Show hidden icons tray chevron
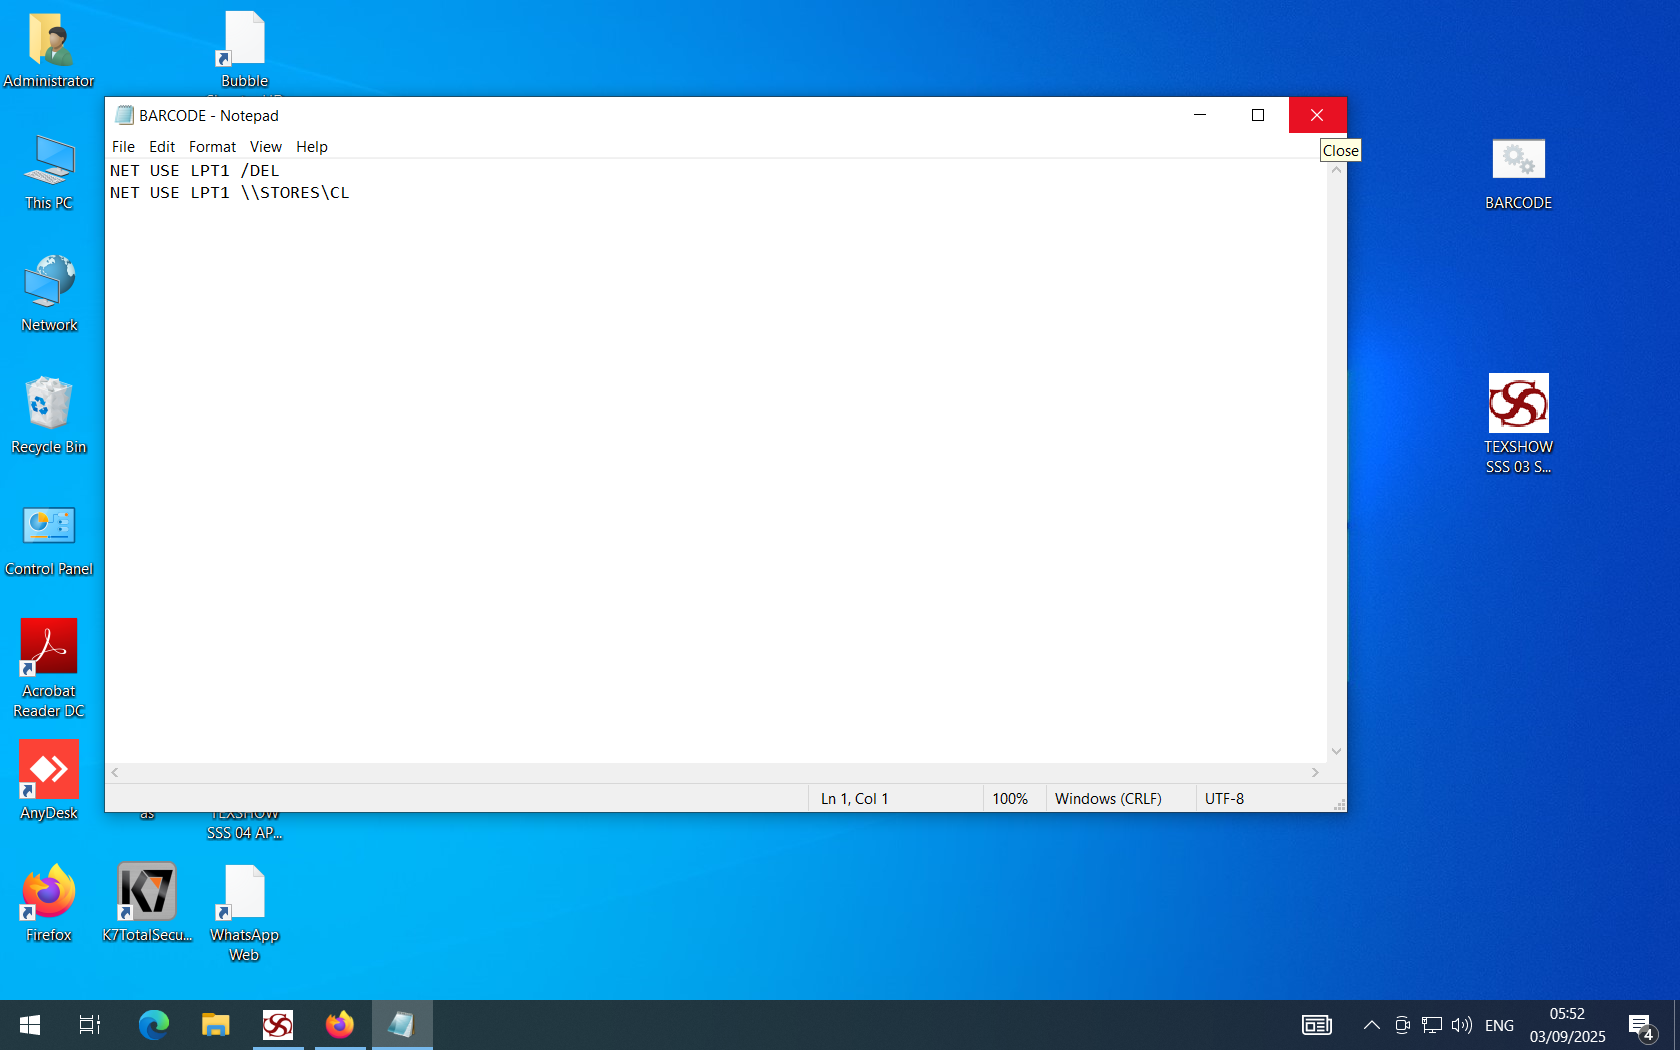Image resolution: width=1680 pixels, height=1050 pixels. click(x=1372, y=1025)
